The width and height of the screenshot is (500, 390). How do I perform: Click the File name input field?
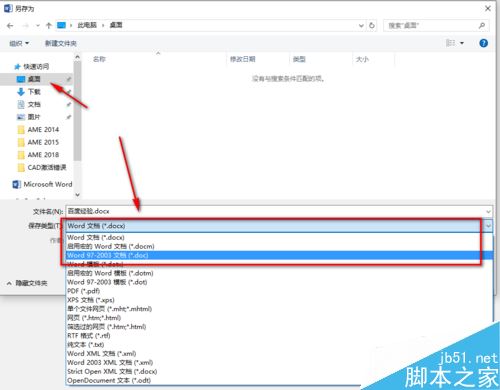point(275,211)
